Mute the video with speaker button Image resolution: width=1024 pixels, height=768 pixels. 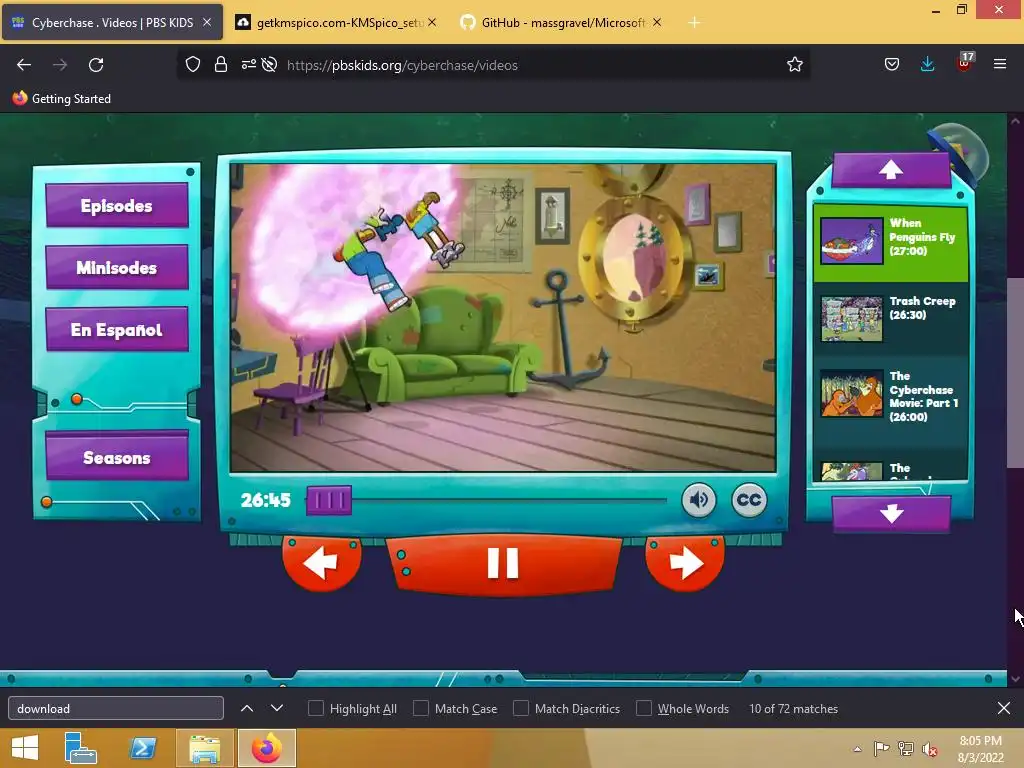click(699, 500)
